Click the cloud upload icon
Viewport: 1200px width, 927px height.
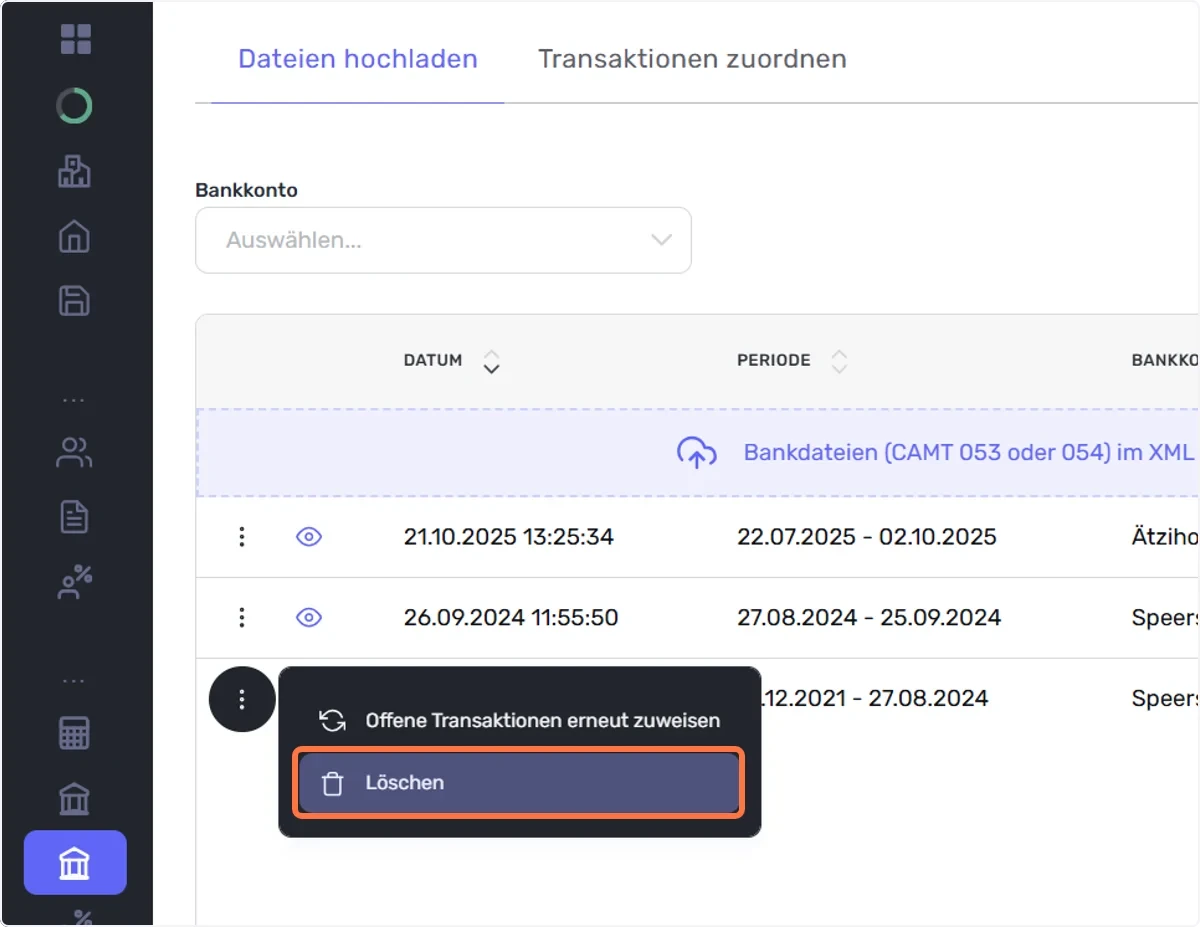pyautogui.click(x=697, y=453)
